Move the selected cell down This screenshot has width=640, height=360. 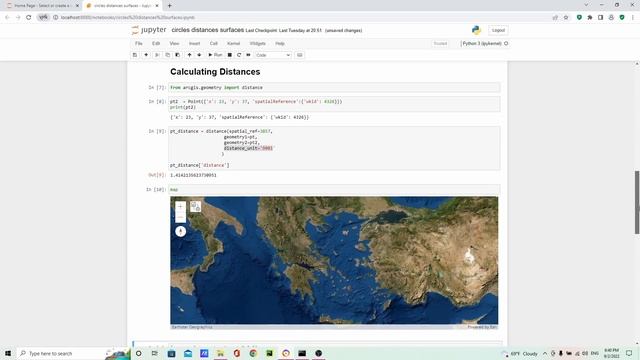pyautogui.click(x=199, y=55)
